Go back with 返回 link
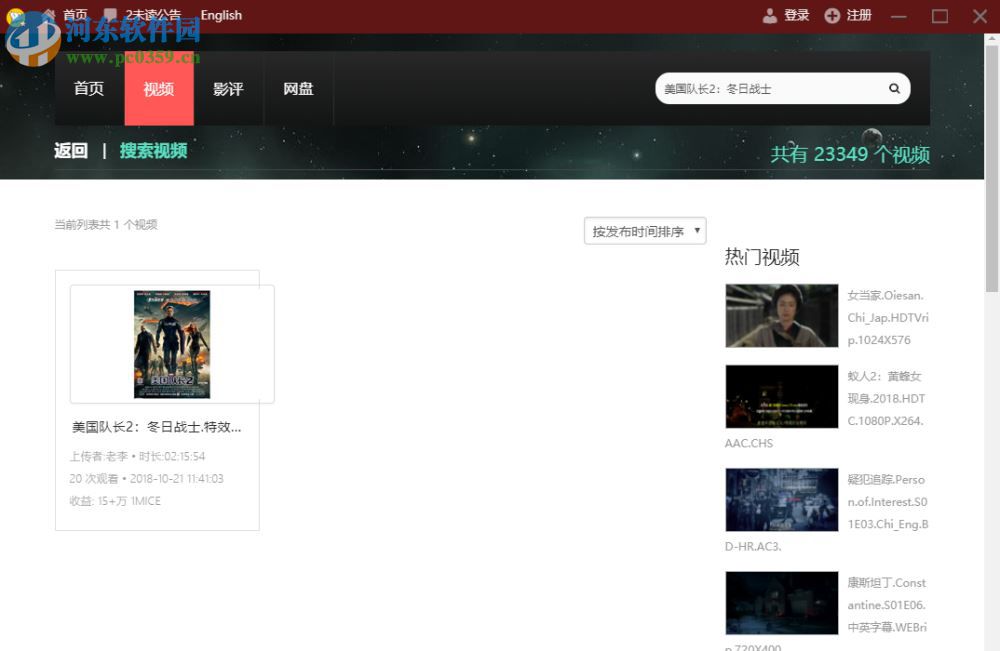This screenshot has width=1000, height=651. tap(71, 150)
